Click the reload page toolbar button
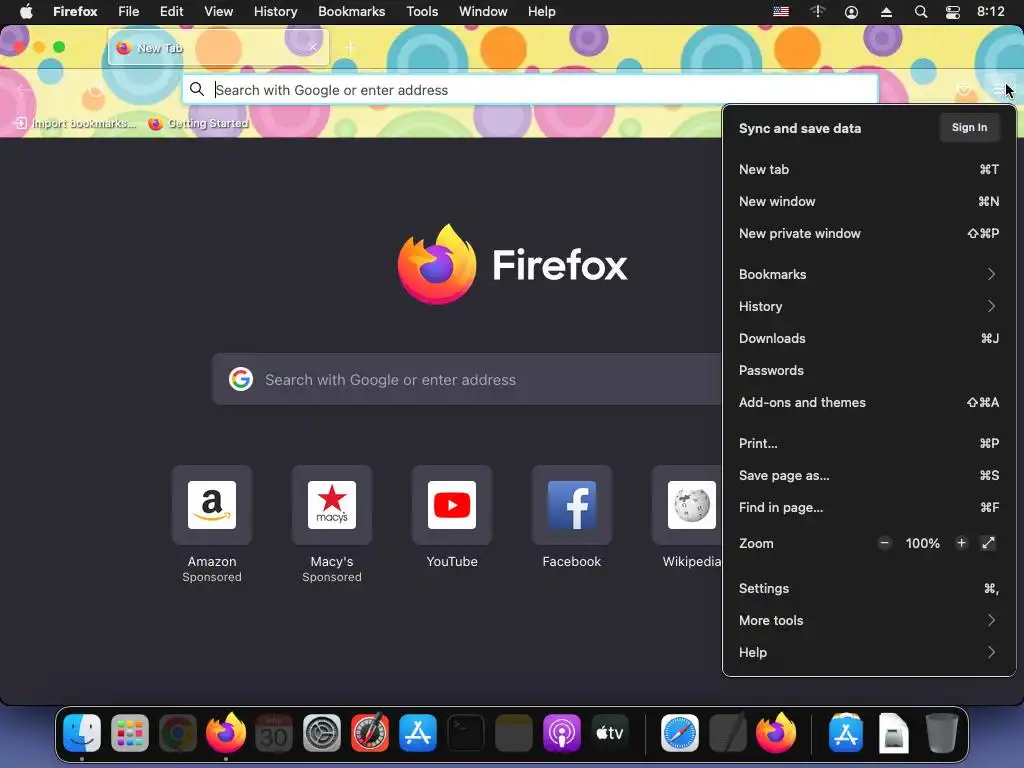This screenshot has height=768, width=1024. [95, 89]
